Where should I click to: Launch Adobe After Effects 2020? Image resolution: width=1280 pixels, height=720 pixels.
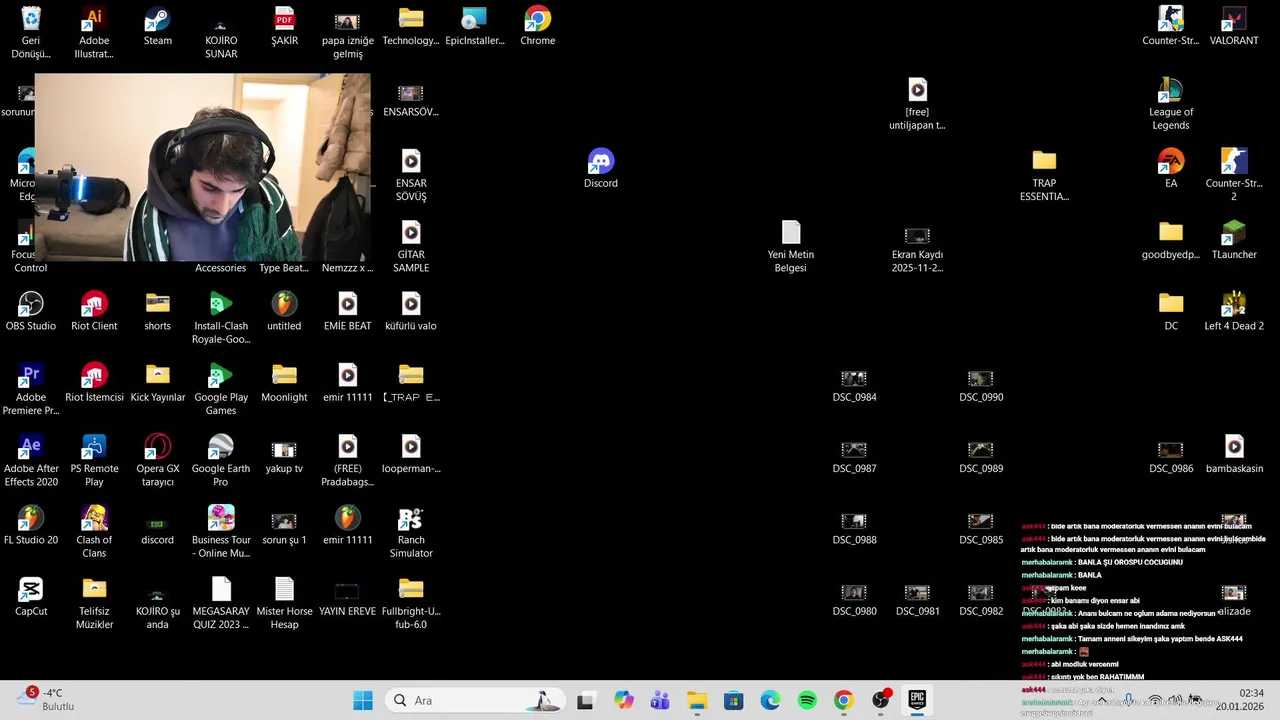(x=31, y=461)
